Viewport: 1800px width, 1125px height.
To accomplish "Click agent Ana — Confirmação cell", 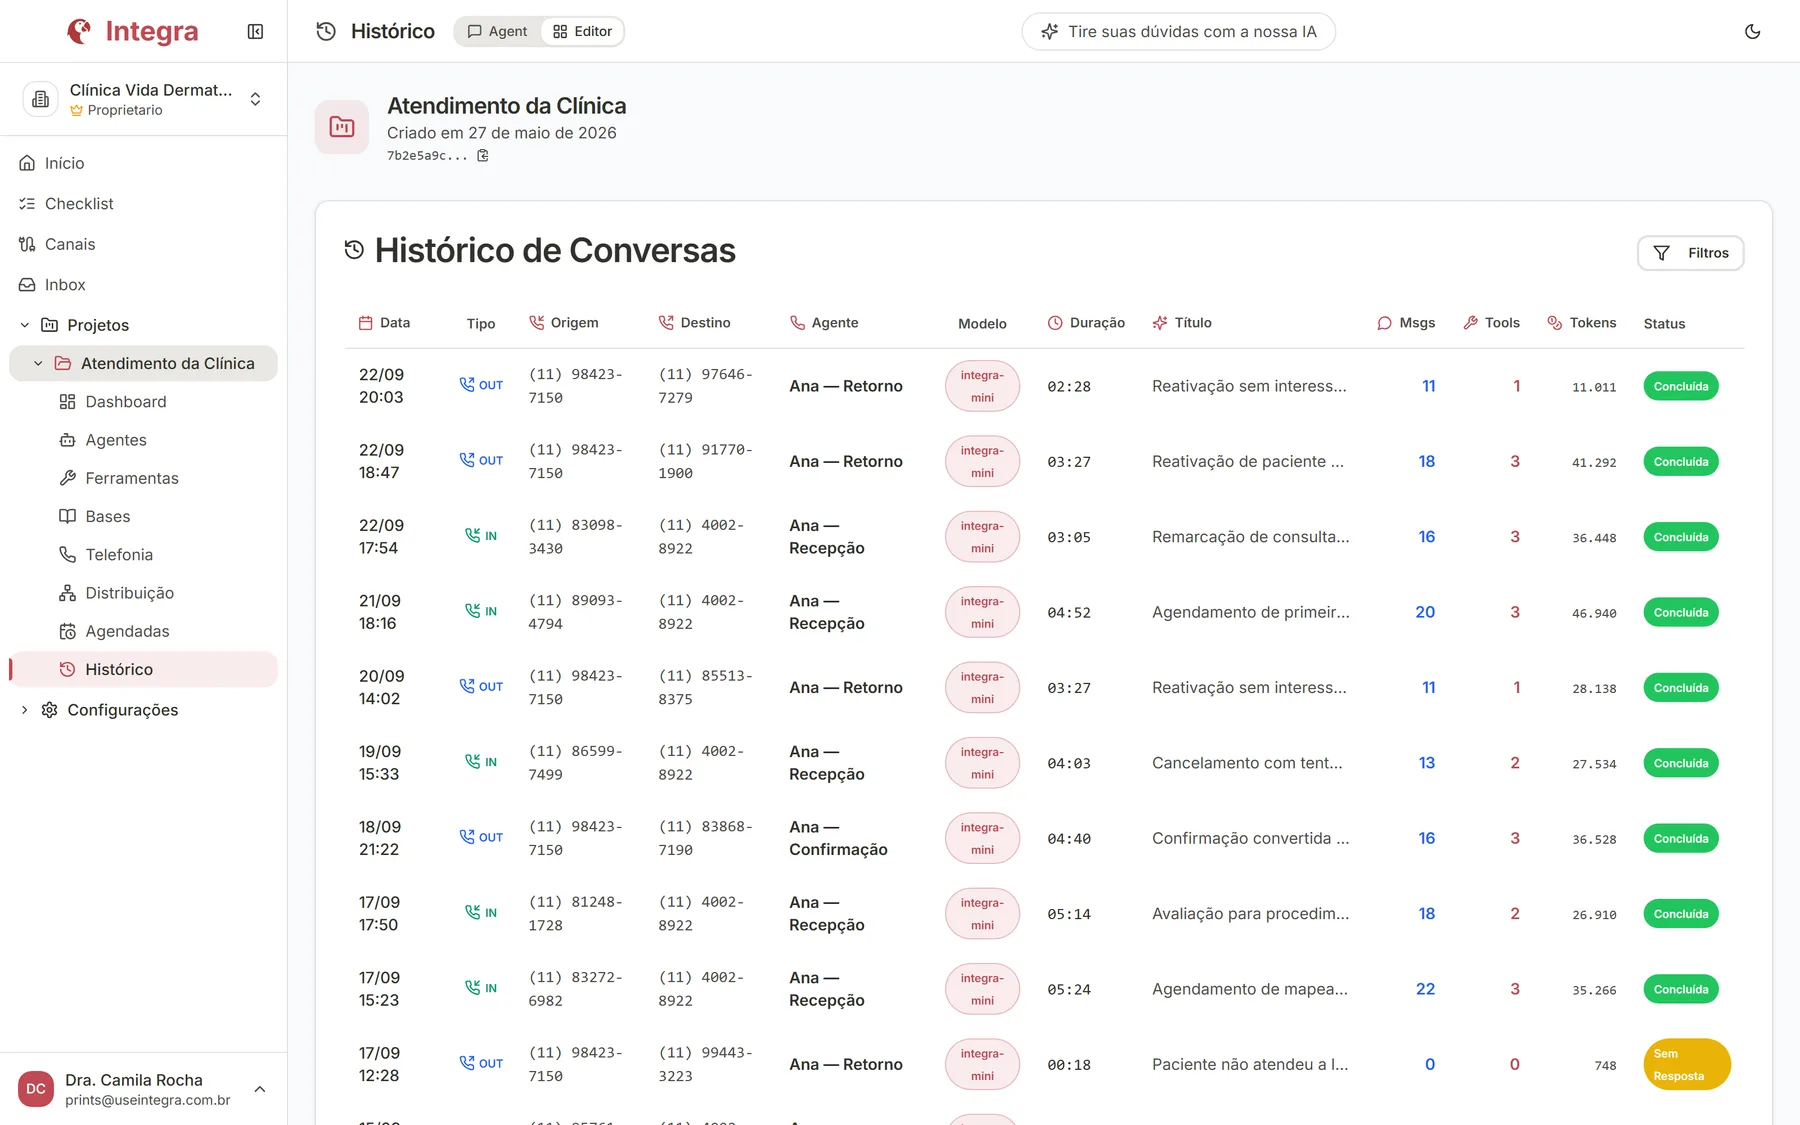I will [838, 838].
